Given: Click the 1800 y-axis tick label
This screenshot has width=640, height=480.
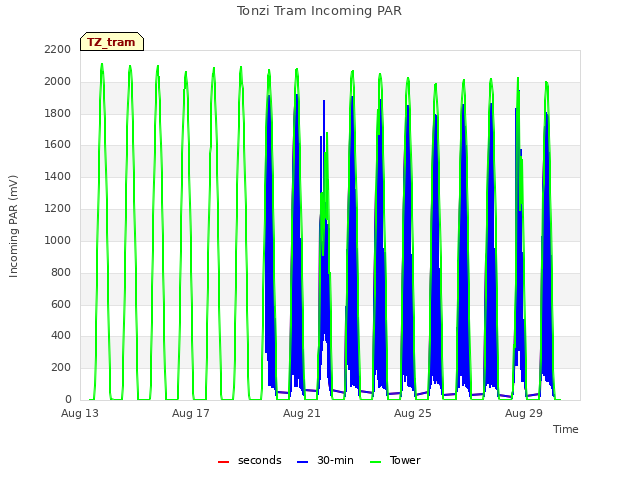Looking at the screenshot, I should (58, 113).
